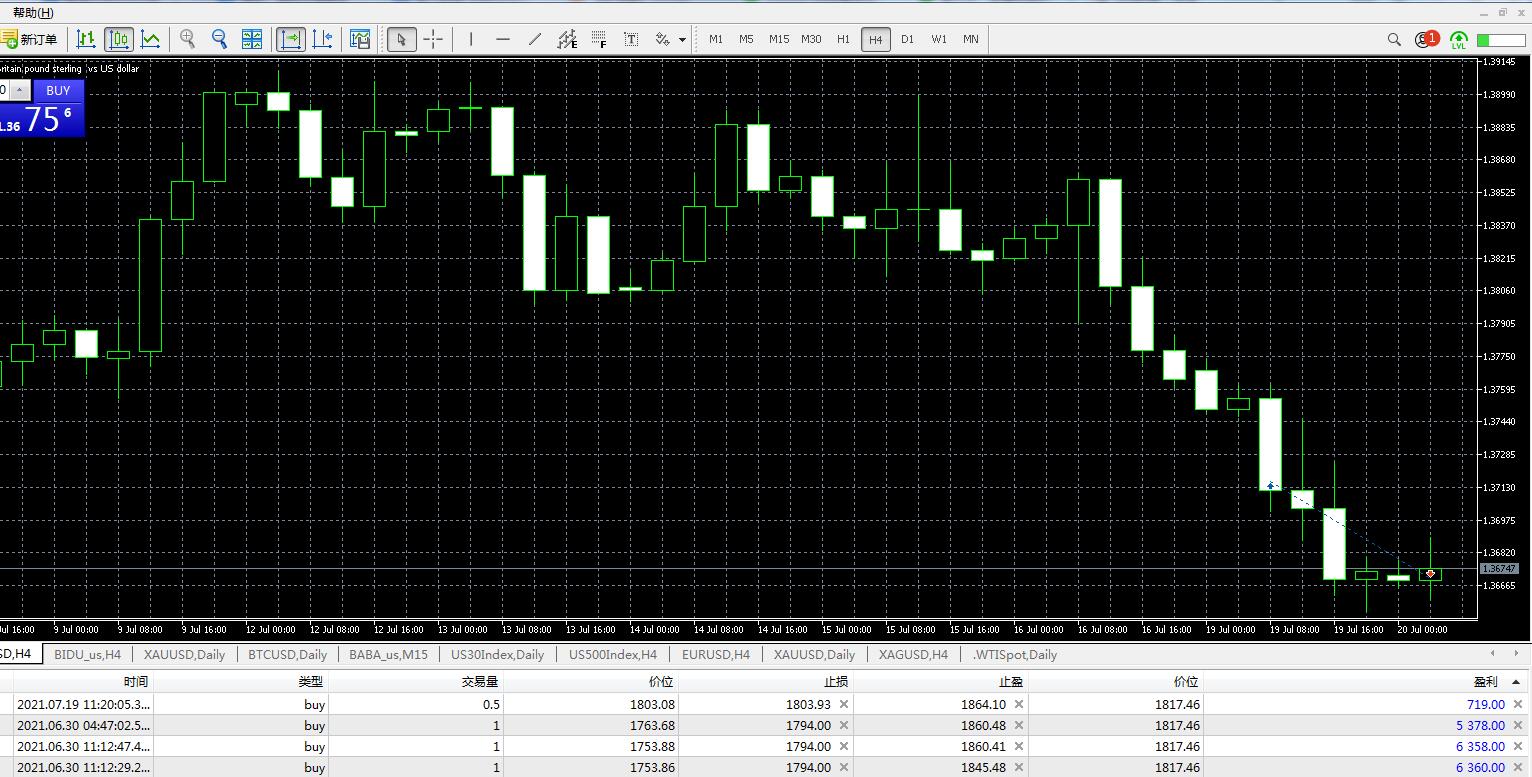The image size is (1532, 777).
Task: Select the equidistant channel tool
Action: (x=567, y=39)
